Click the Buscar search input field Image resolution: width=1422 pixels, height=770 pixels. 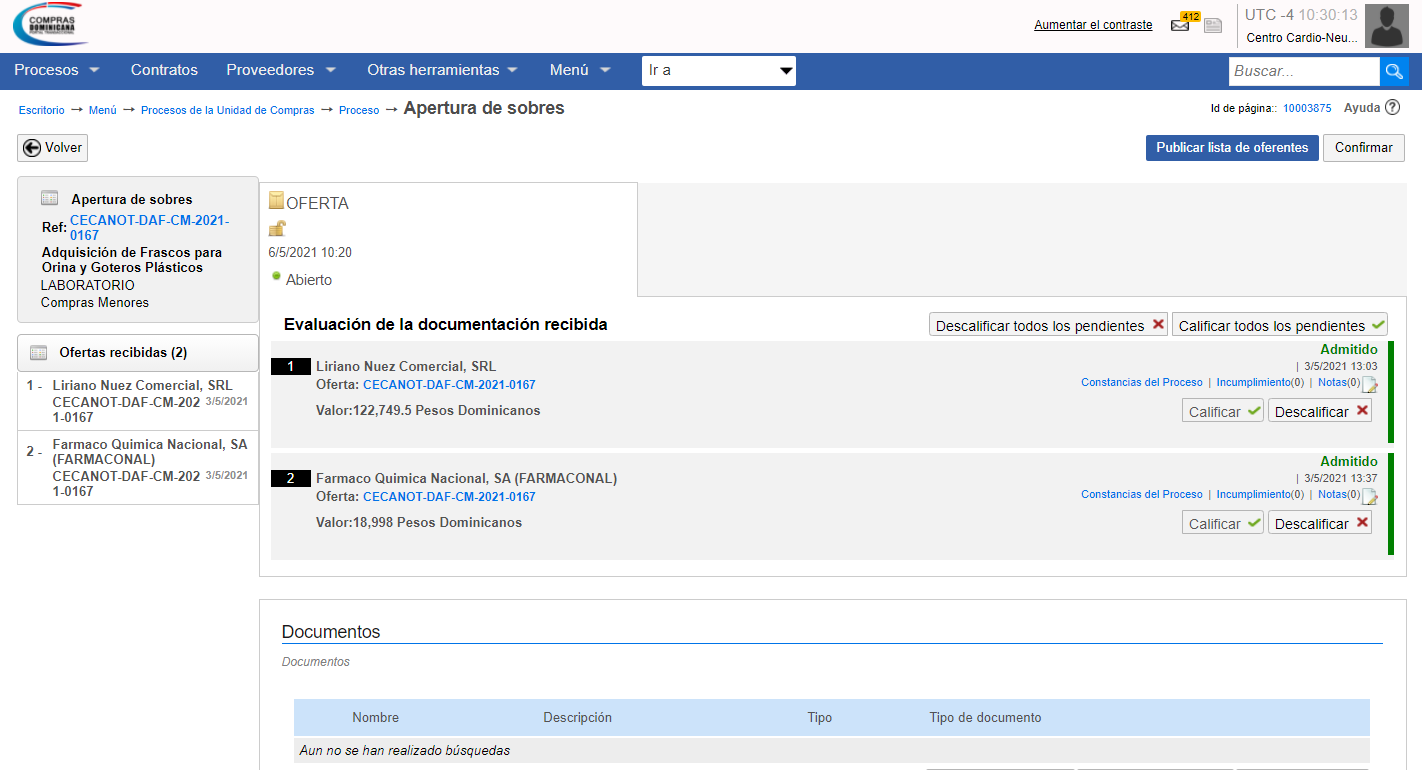tap(1303, 71)
